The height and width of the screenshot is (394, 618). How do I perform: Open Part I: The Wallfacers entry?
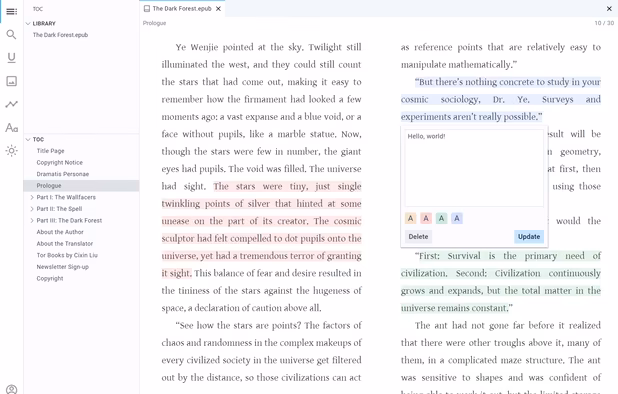[x=66, y=197]
